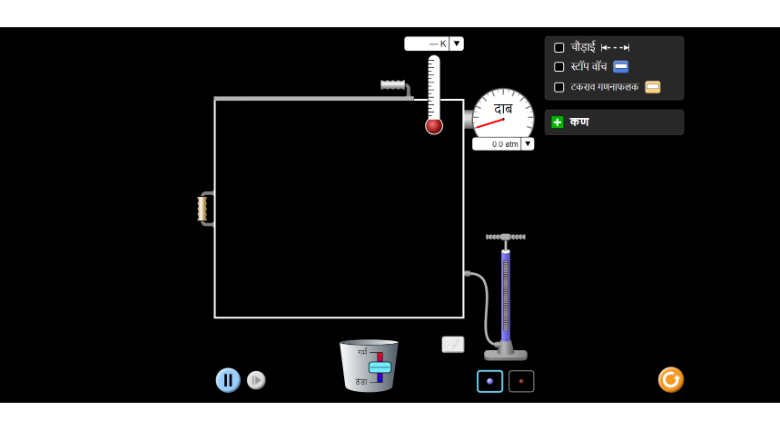Image resolution: width=780 pixels, height=430 pixels.
Task: Click the step-forward button
Action: click(256, 380)
